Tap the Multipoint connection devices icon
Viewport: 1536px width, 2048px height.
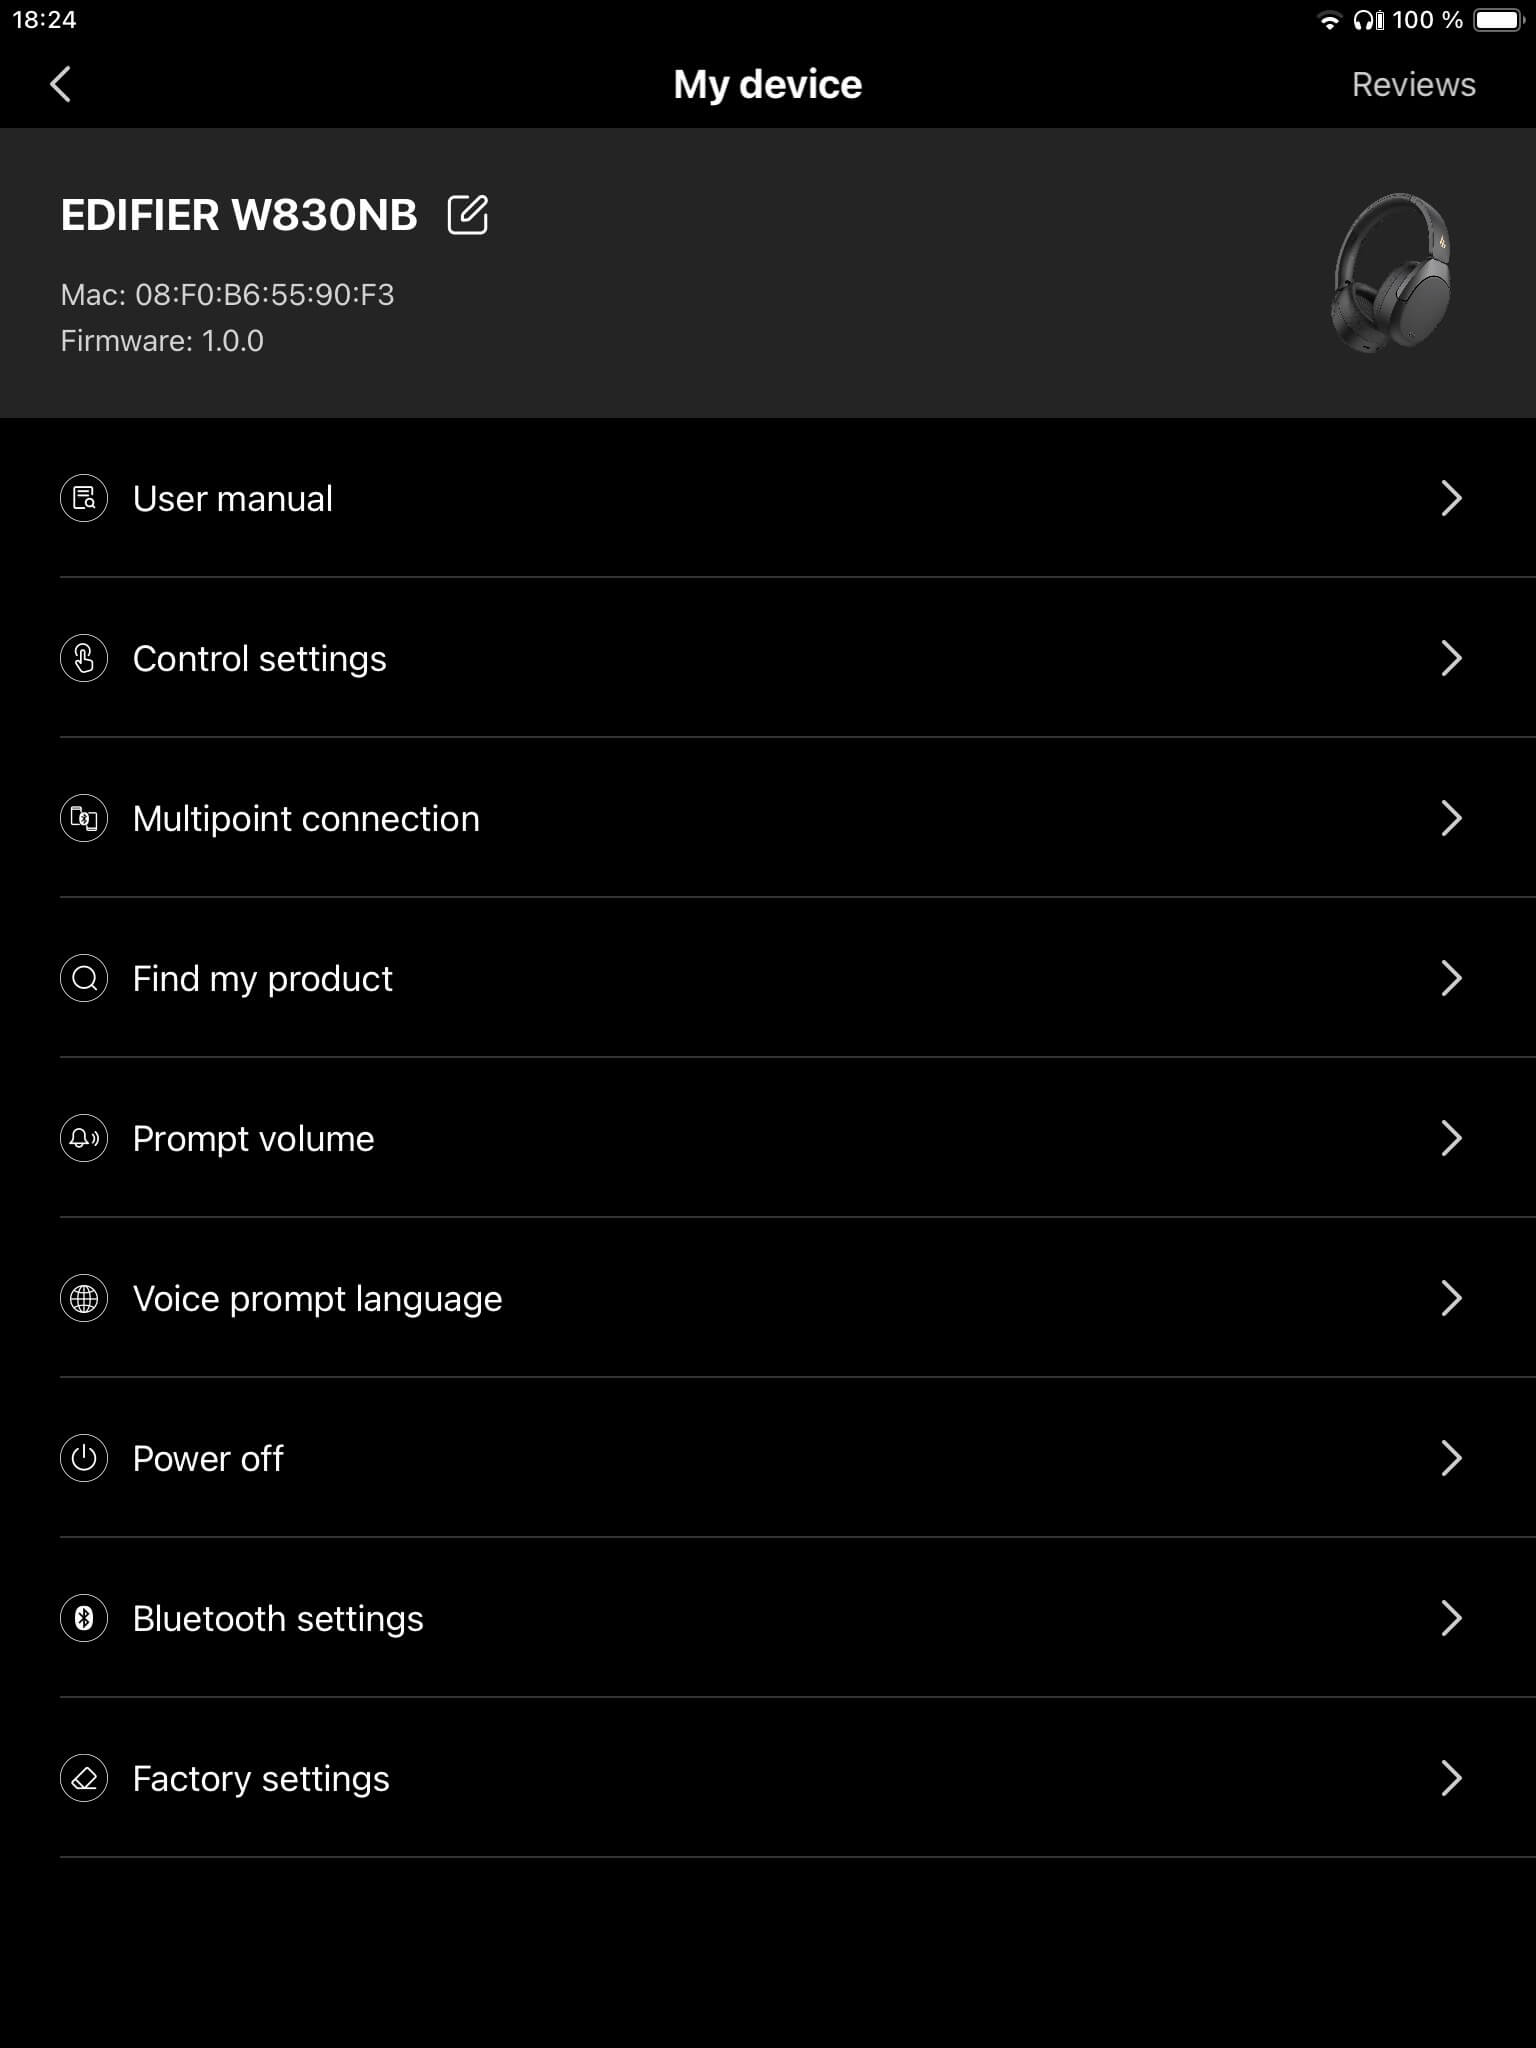click(x=84, y=818)
